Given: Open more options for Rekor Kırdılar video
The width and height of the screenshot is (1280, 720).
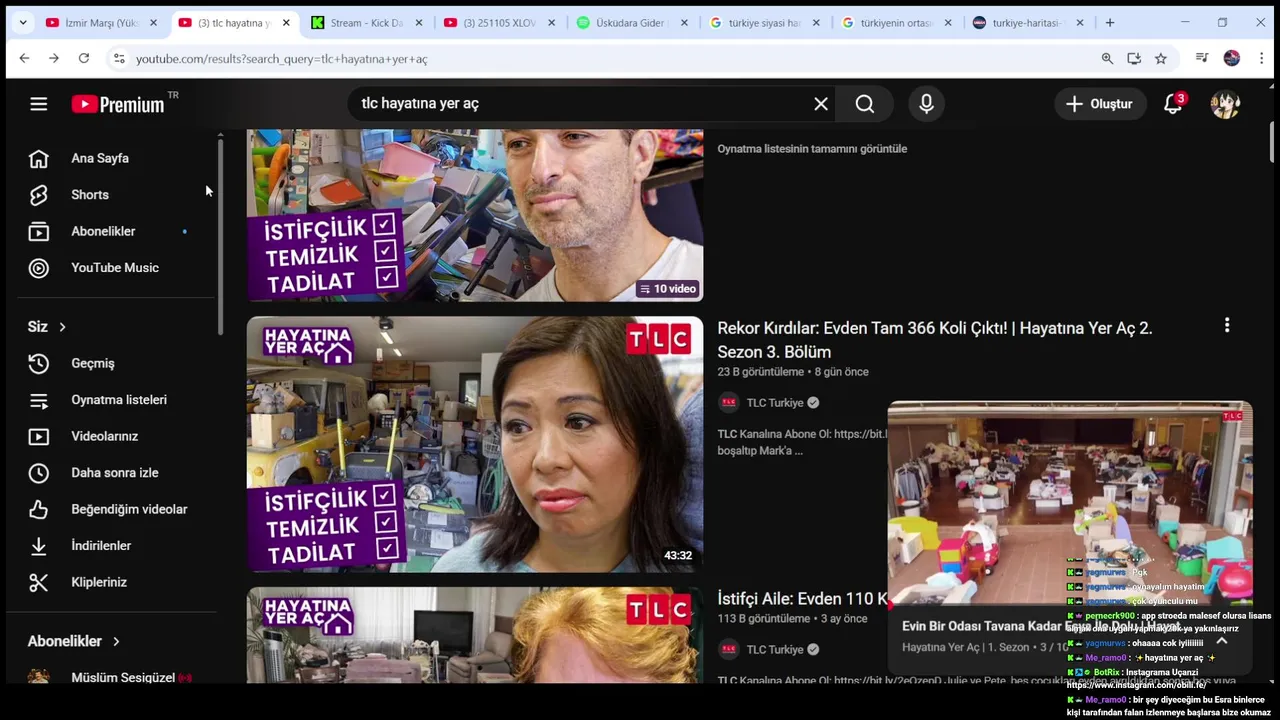Looking at the screenshot, I should pos(1227,325).
